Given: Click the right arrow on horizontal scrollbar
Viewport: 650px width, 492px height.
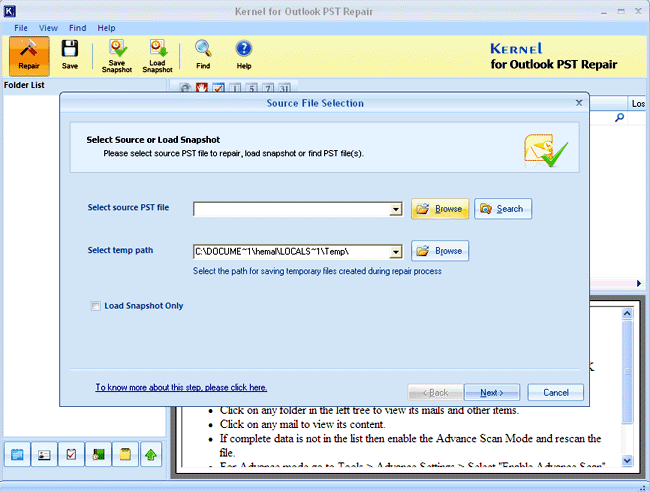Looking at the screenshot, I should [639, 284].
